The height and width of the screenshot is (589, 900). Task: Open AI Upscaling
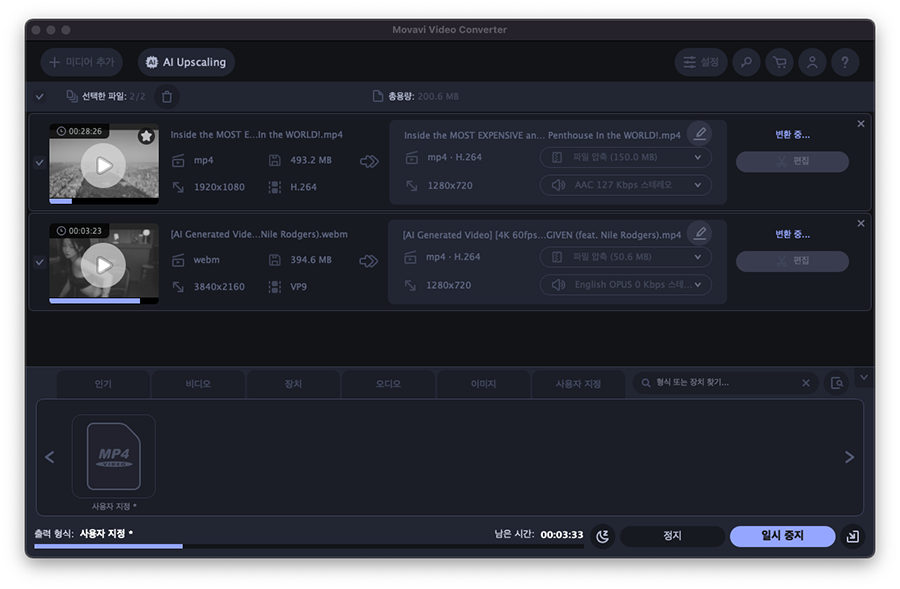click(186, 62)
